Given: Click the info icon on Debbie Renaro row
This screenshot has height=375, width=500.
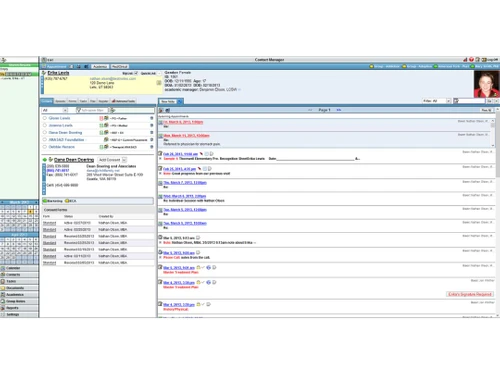Looking at the screenshot, I should [152, 147].
